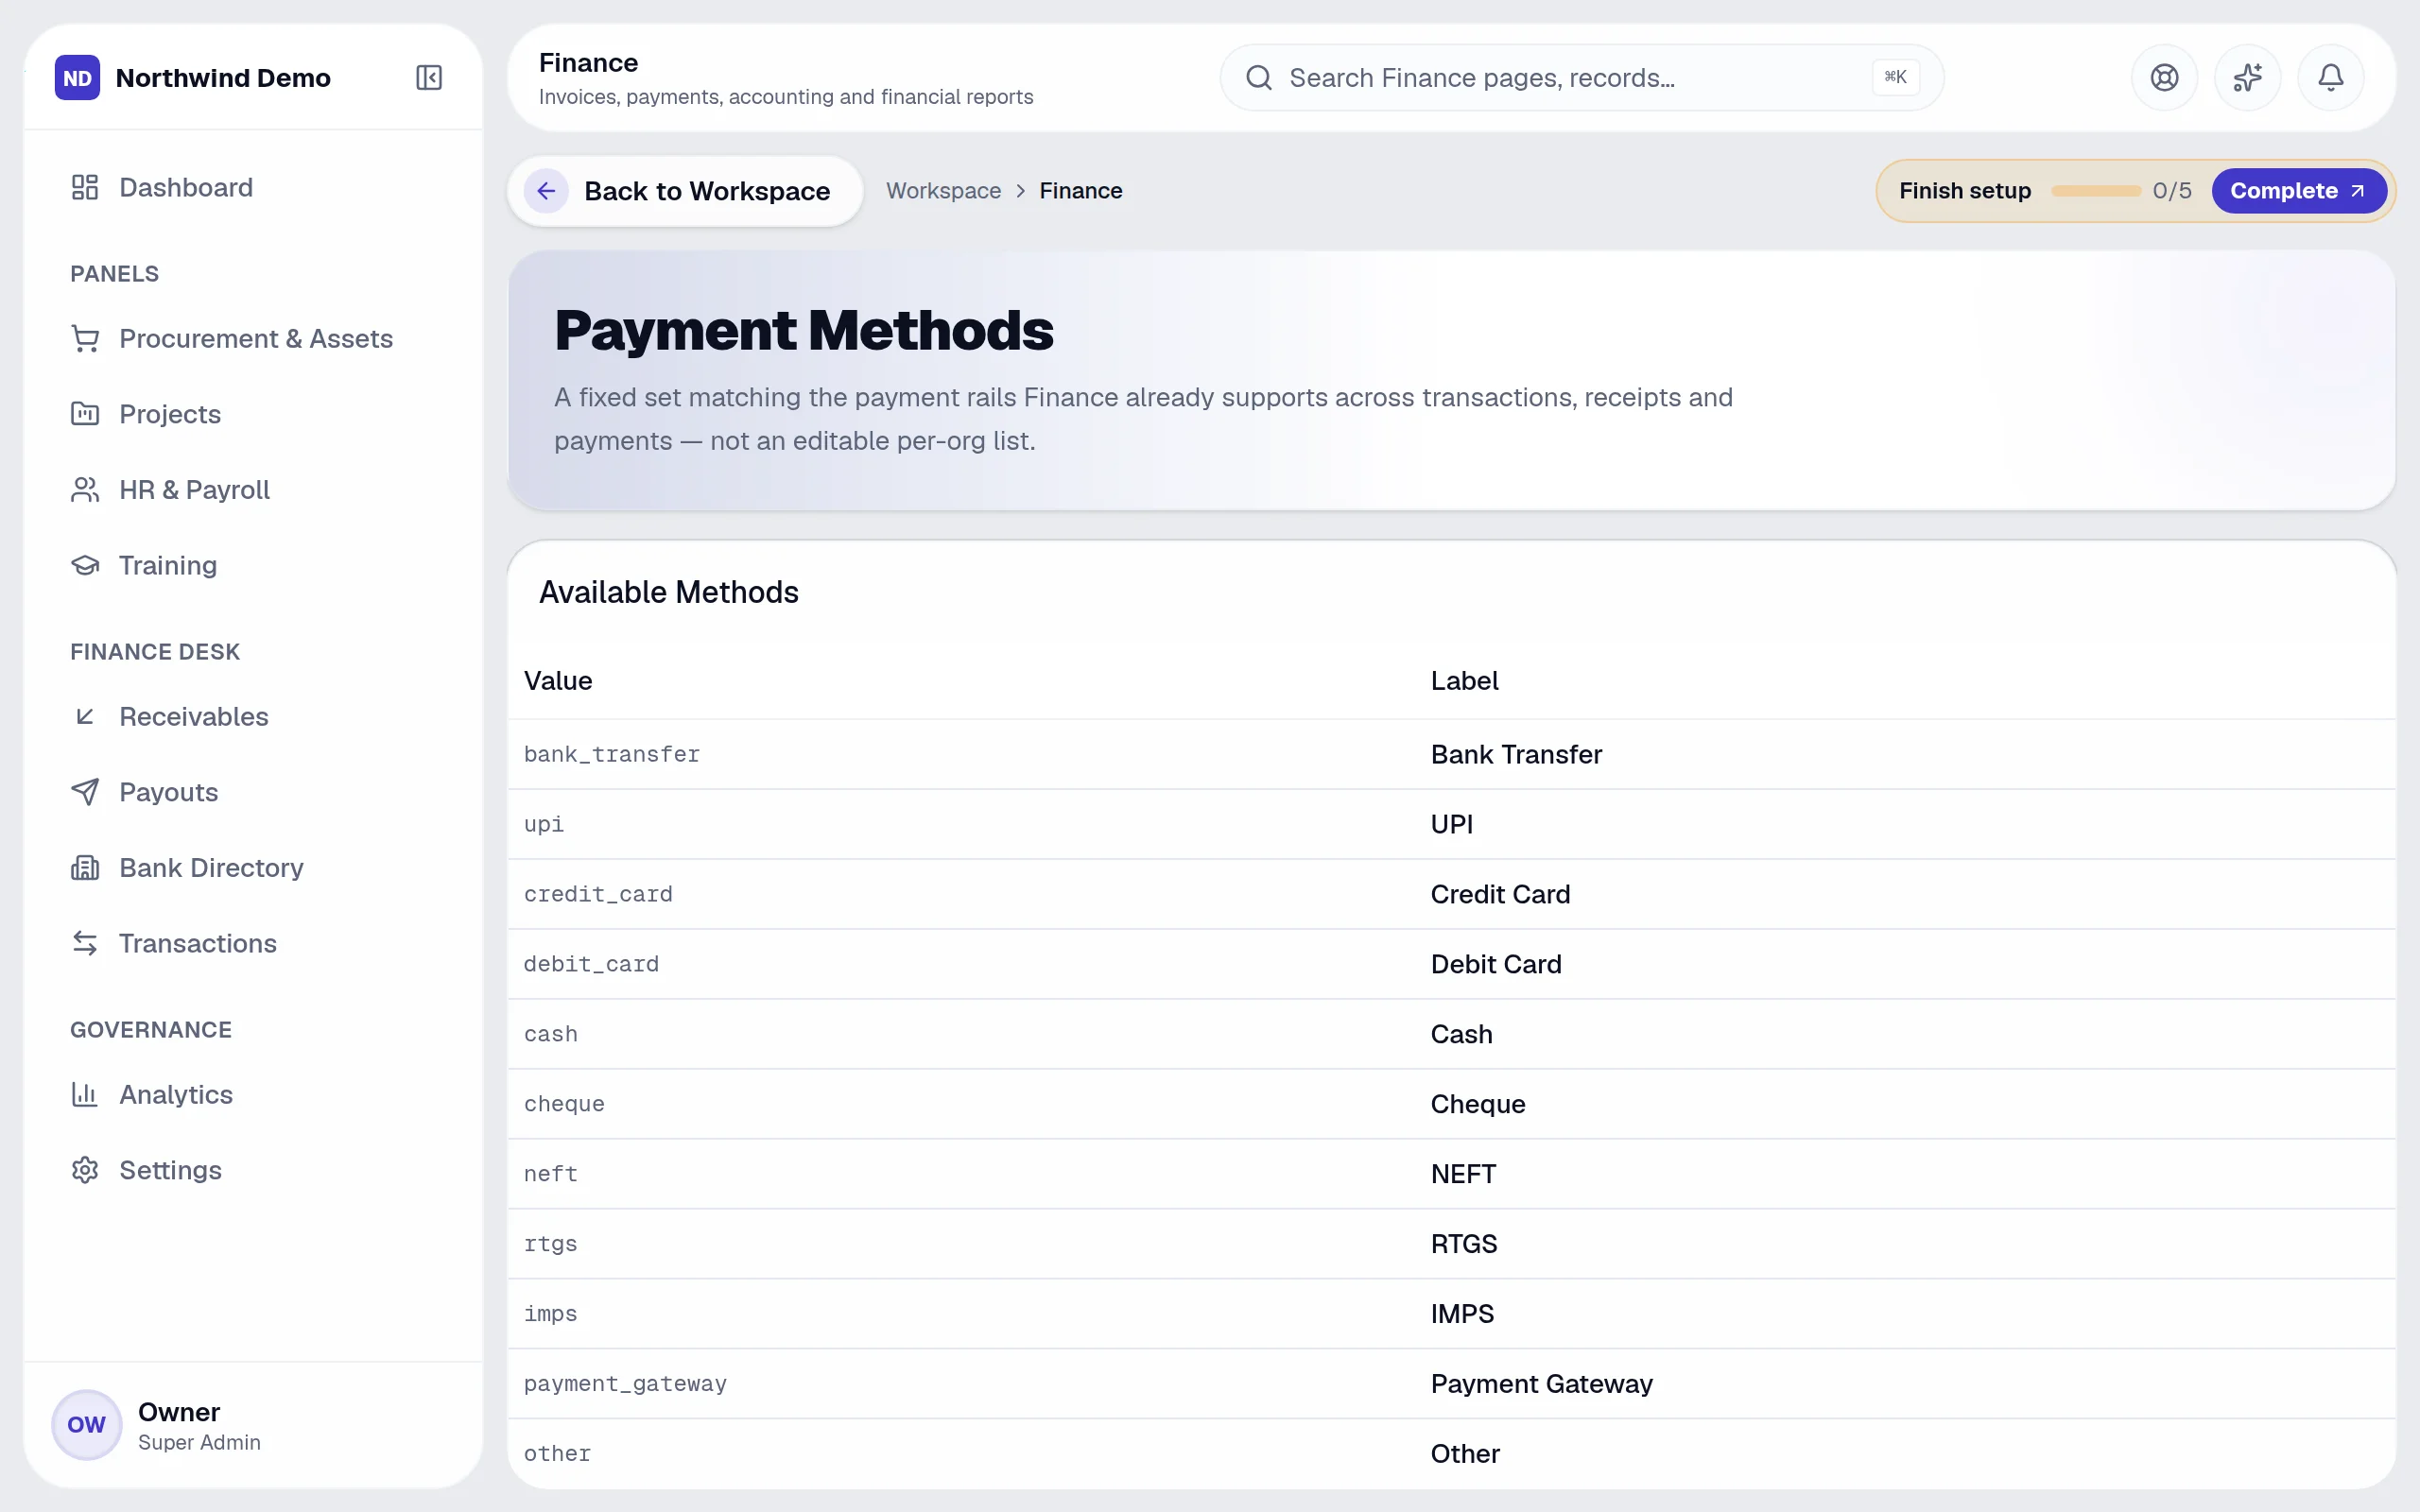
Task: Click the Procurement & Assets cart icon
Action: click(85, 339)
